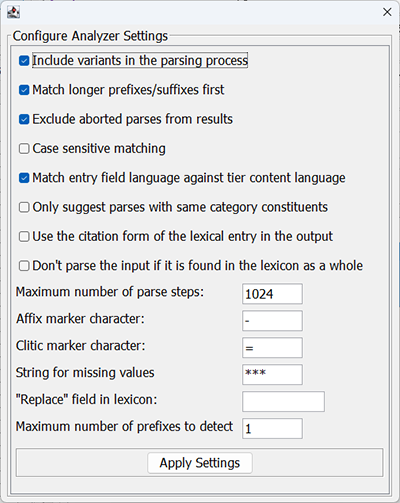400x503 pixels.
Task: Untick Exclude aborted parses from results
Action: (x=24, y=119)
